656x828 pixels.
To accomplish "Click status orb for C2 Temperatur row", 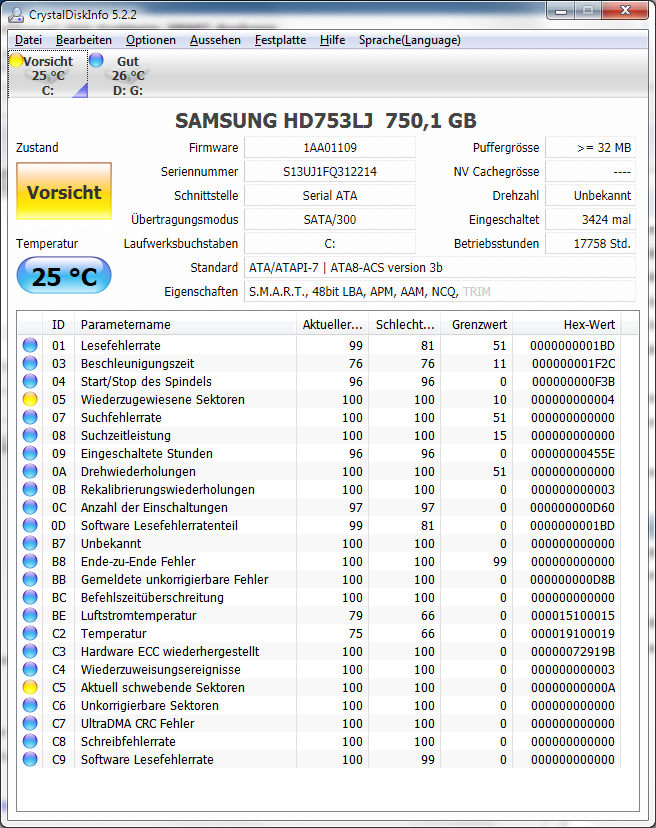I will coord(30,633).
